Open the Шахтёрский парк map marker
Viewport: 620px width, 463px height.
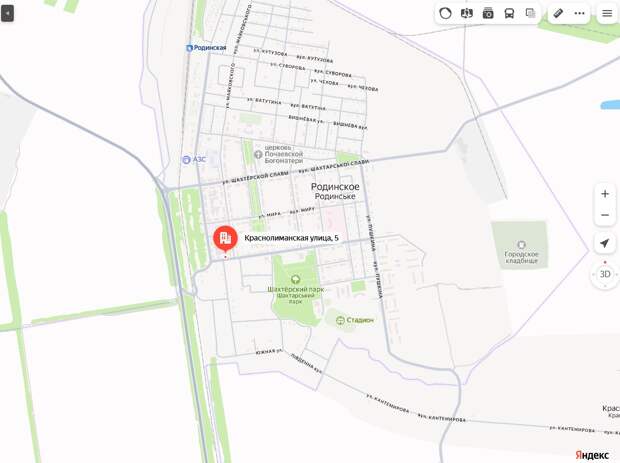point(295,280)
